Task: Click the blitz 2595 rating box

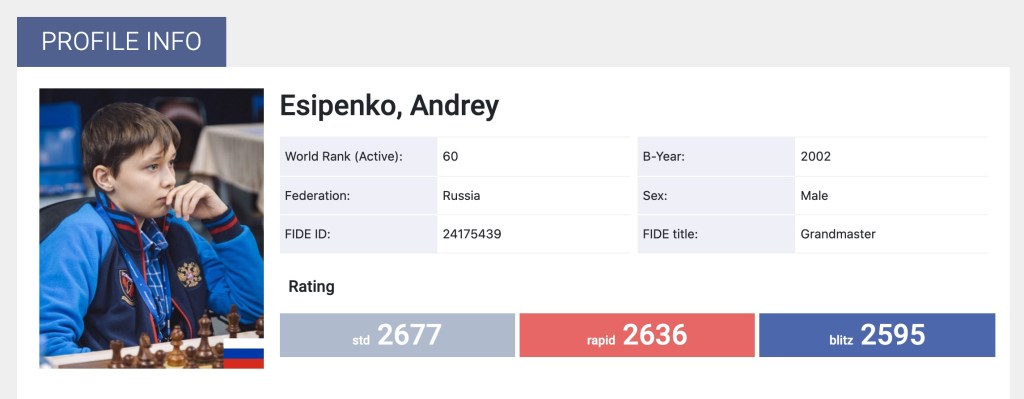Action: (877, 335)
